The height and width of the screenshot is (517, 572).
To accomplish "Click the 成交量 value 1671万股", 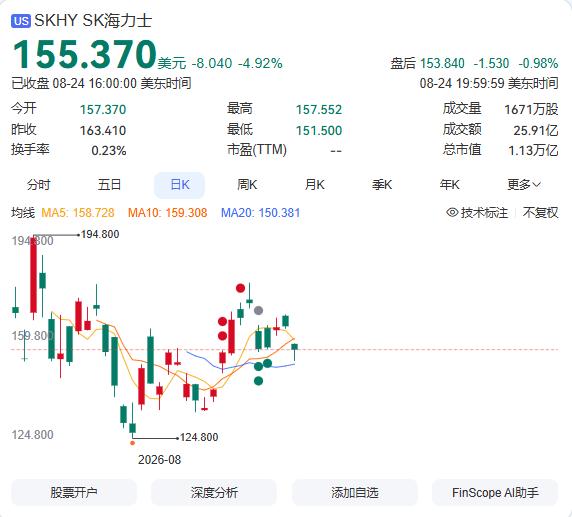I will point(531,109).
